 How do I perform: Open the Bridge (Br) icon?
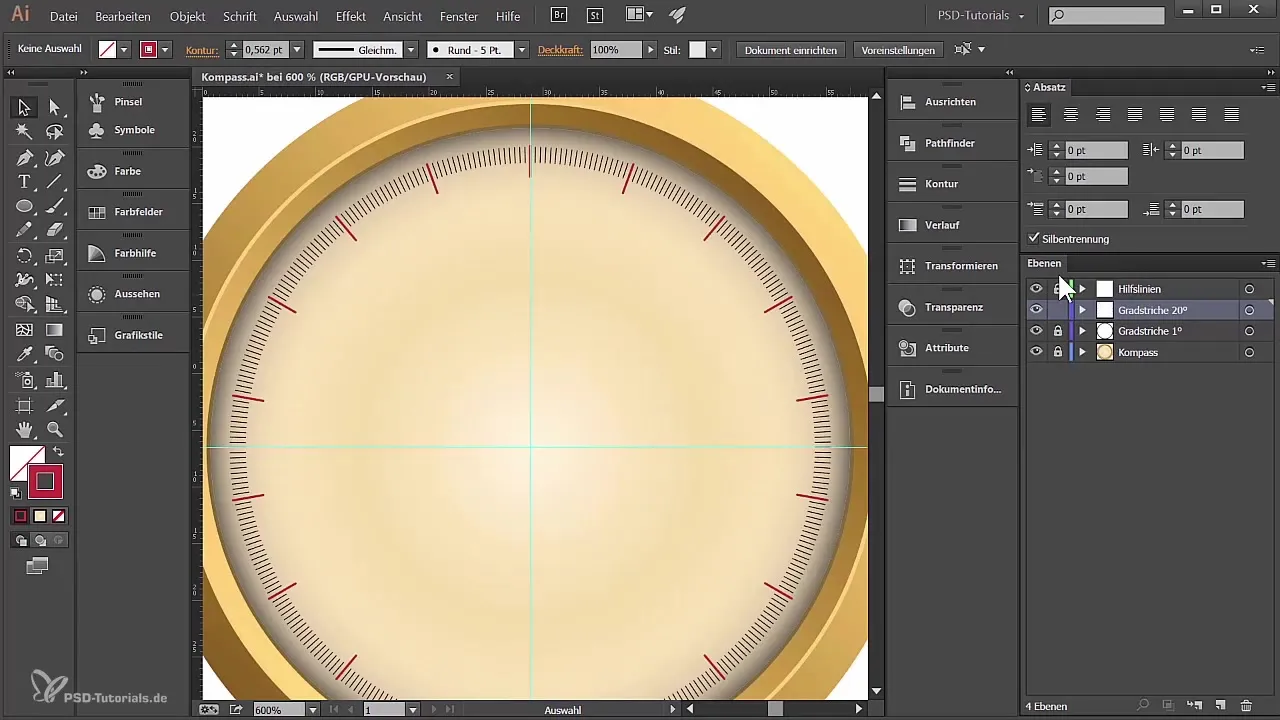[x=561, y=15]
